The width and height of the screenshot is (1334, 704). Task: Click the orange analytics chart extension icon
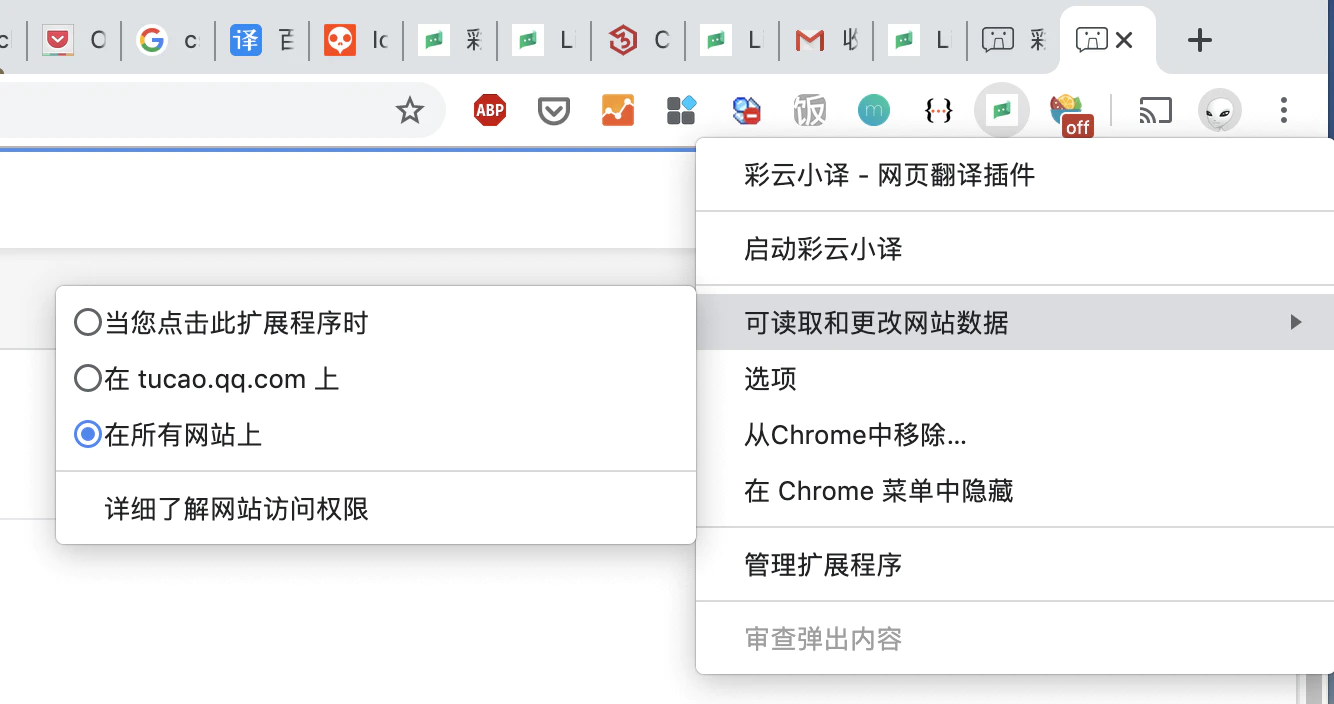point(618,110)
